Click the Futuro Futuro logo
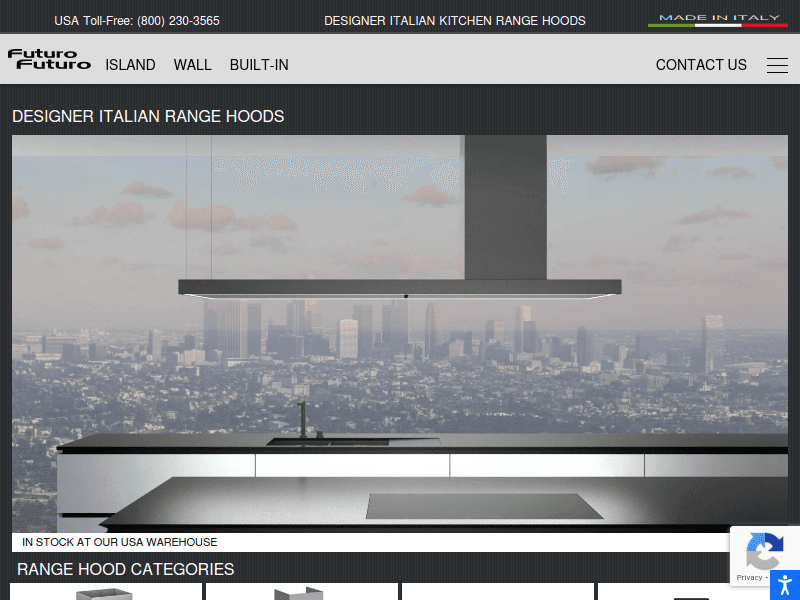This screenshot has width=800, height=600. 49,60
